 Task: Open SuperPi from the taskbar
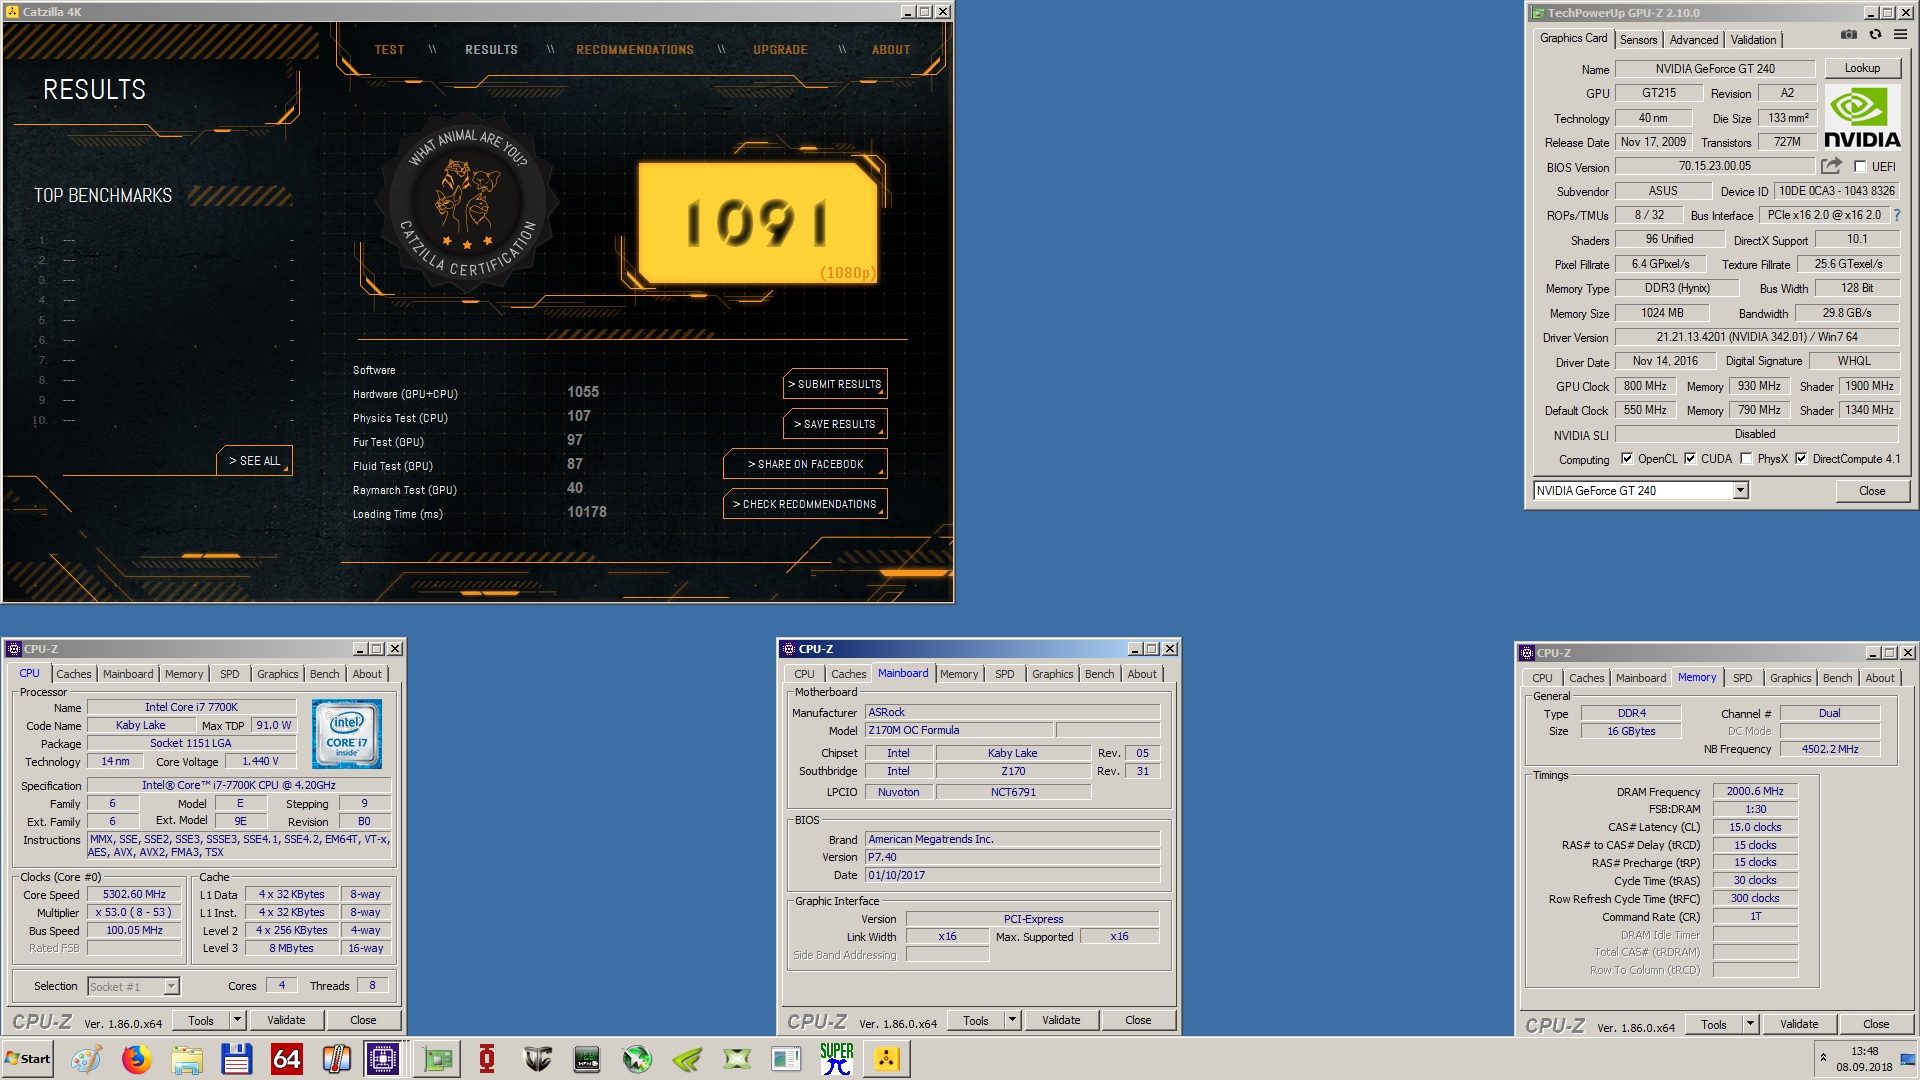click(x=836, y=1059)
